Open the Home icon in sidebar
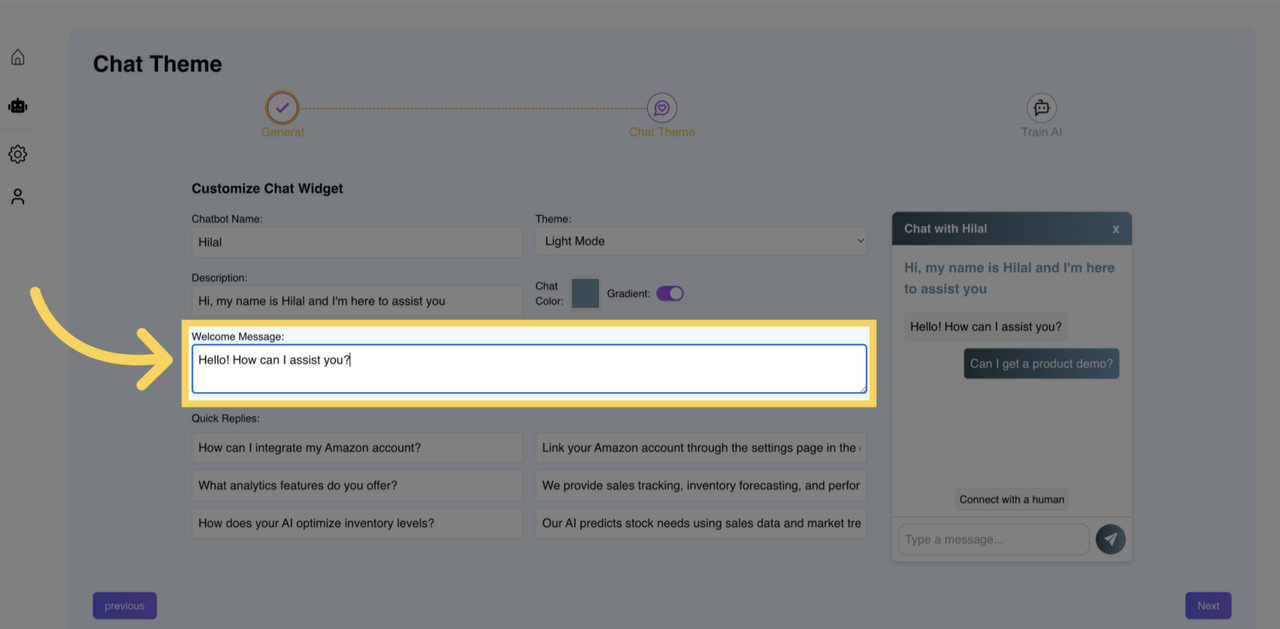This screenshot has height=629, width=1280. (18, 58)
